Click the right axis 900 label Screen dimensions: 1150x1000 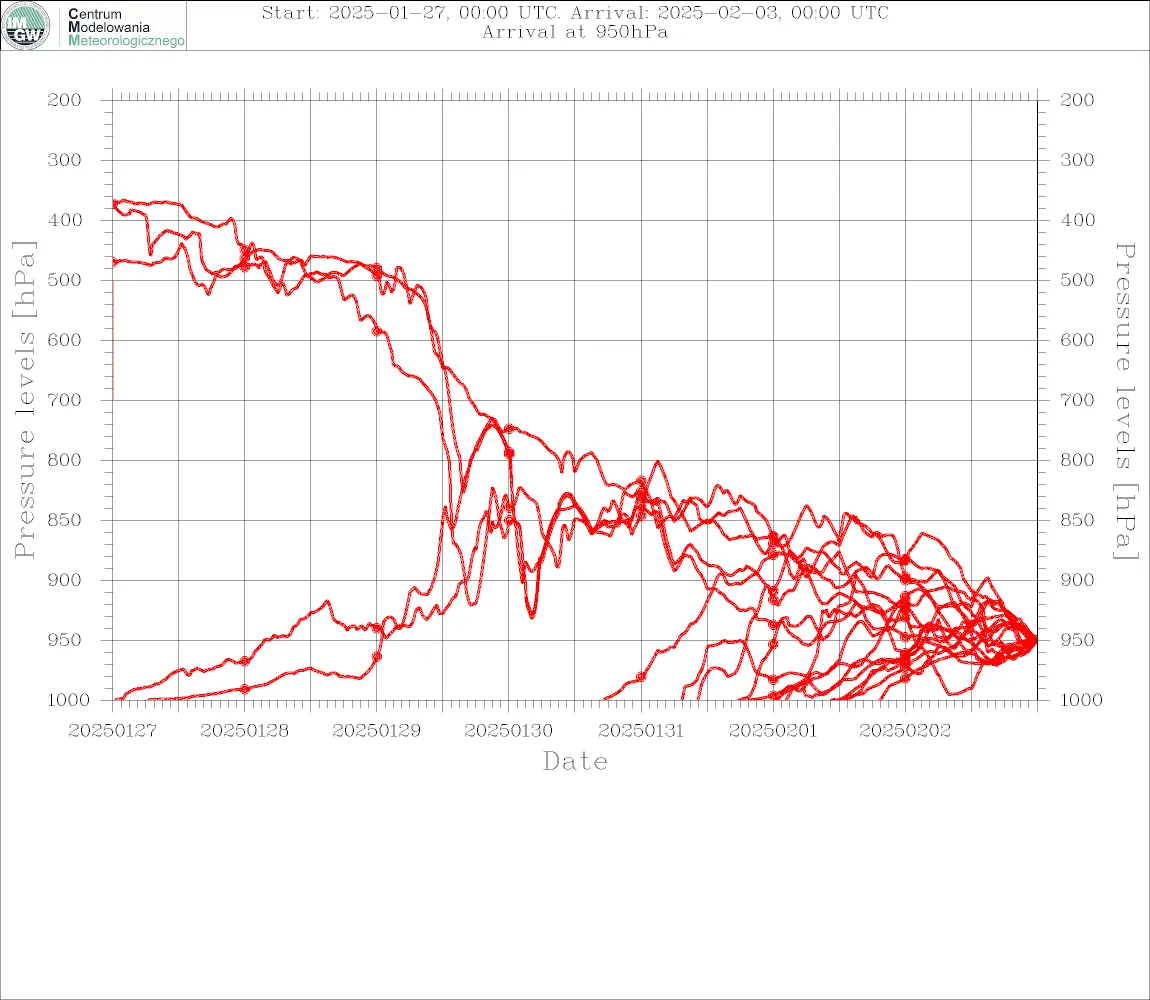coord(1077,580)
